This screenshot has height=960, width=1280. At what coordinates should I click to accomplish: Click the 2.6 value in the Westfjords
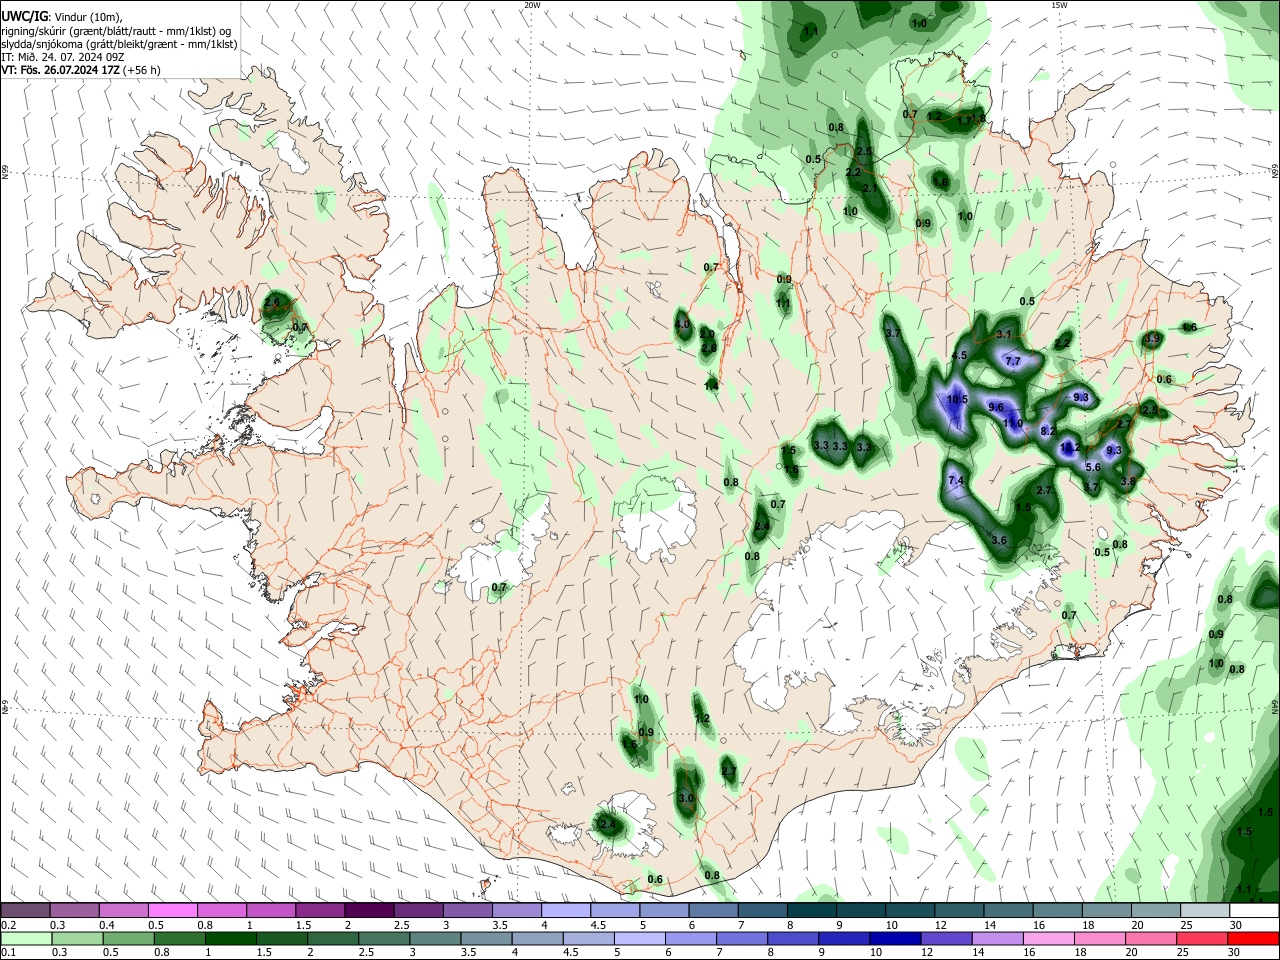coord(273,302)
